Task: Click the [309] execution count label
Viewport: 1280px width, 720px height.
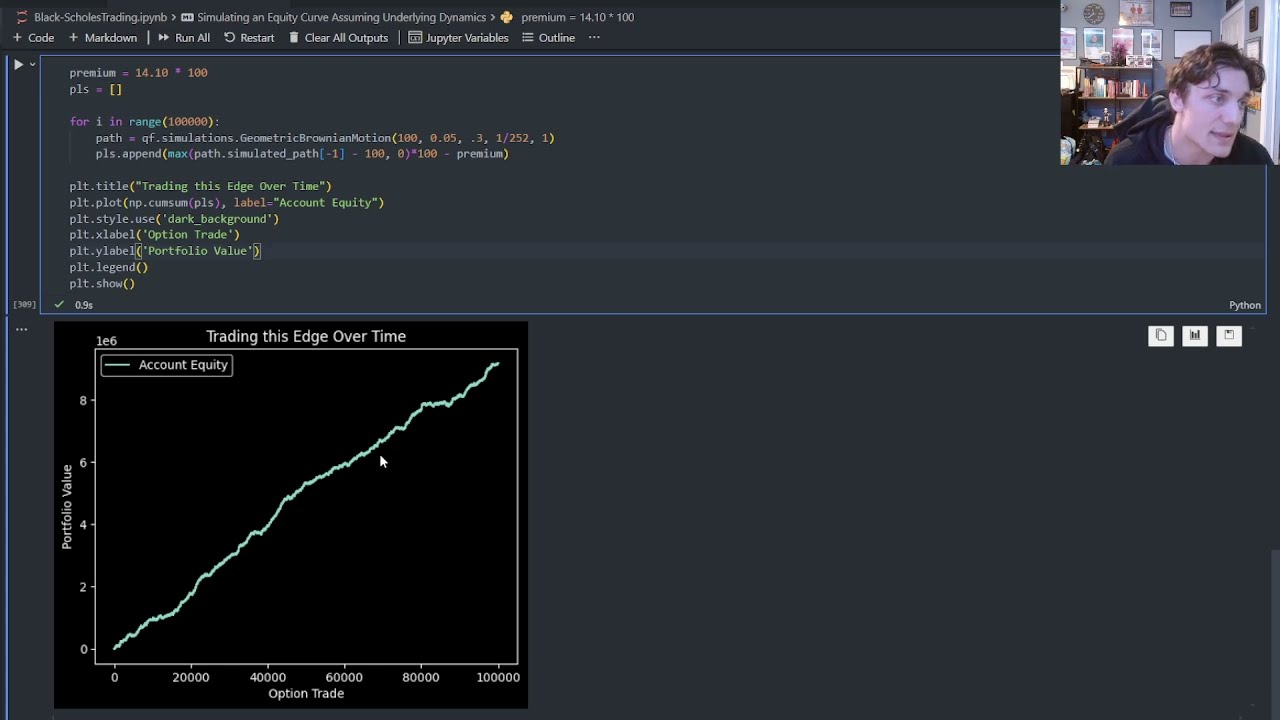Action: click(x=25, y=304)
